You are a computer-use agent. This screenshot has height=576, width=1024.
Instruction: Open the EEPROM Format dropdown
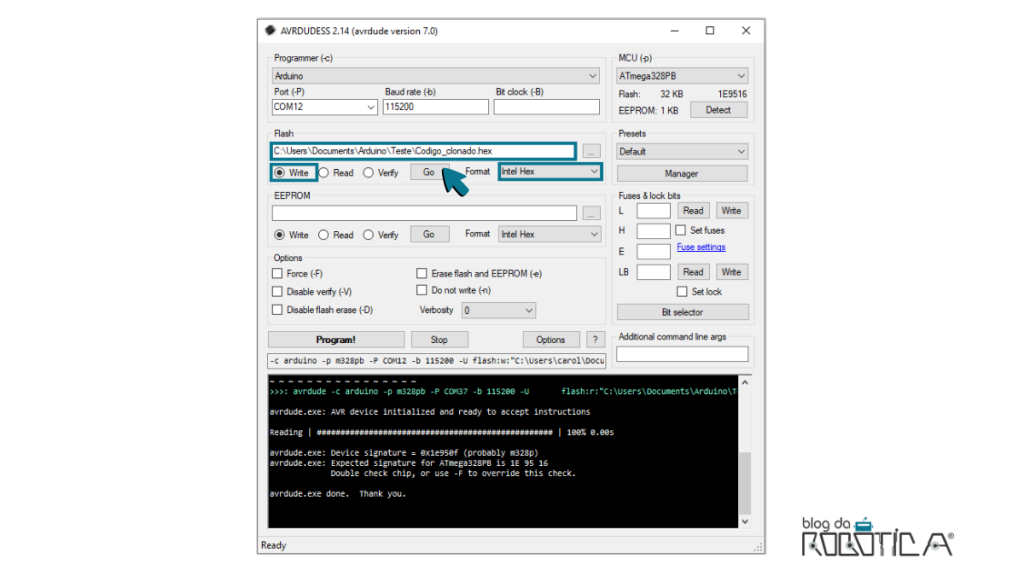549,234
